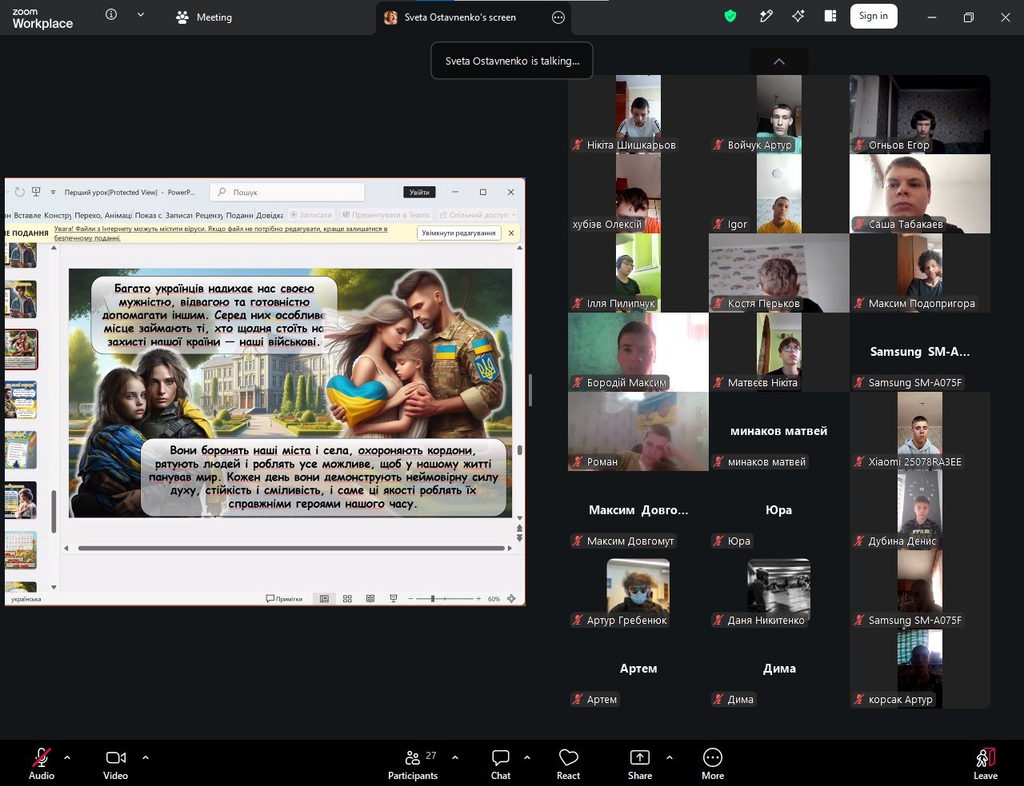1024x786 pixels.
Task: Collapse participant gallery with the up chevron
Action: coord(778,61)
